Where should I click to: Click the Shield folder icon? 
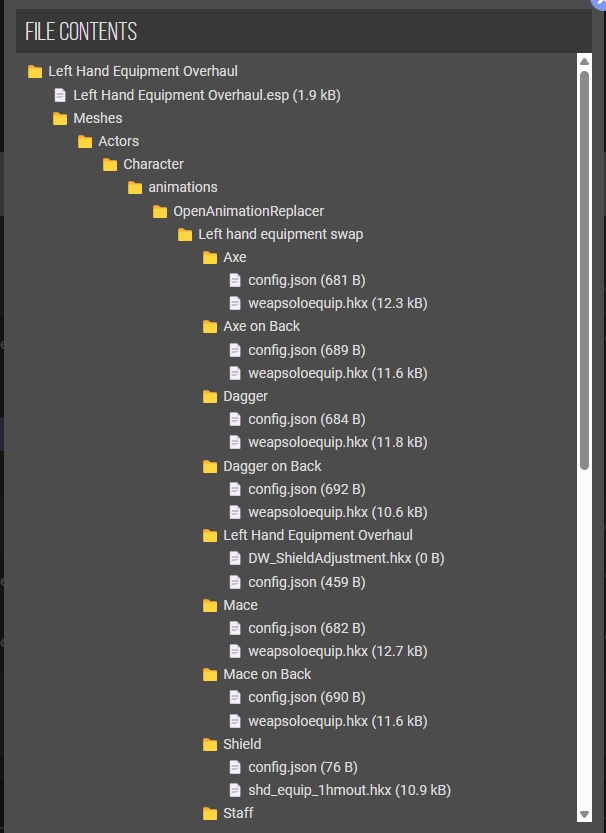(210, 744)
